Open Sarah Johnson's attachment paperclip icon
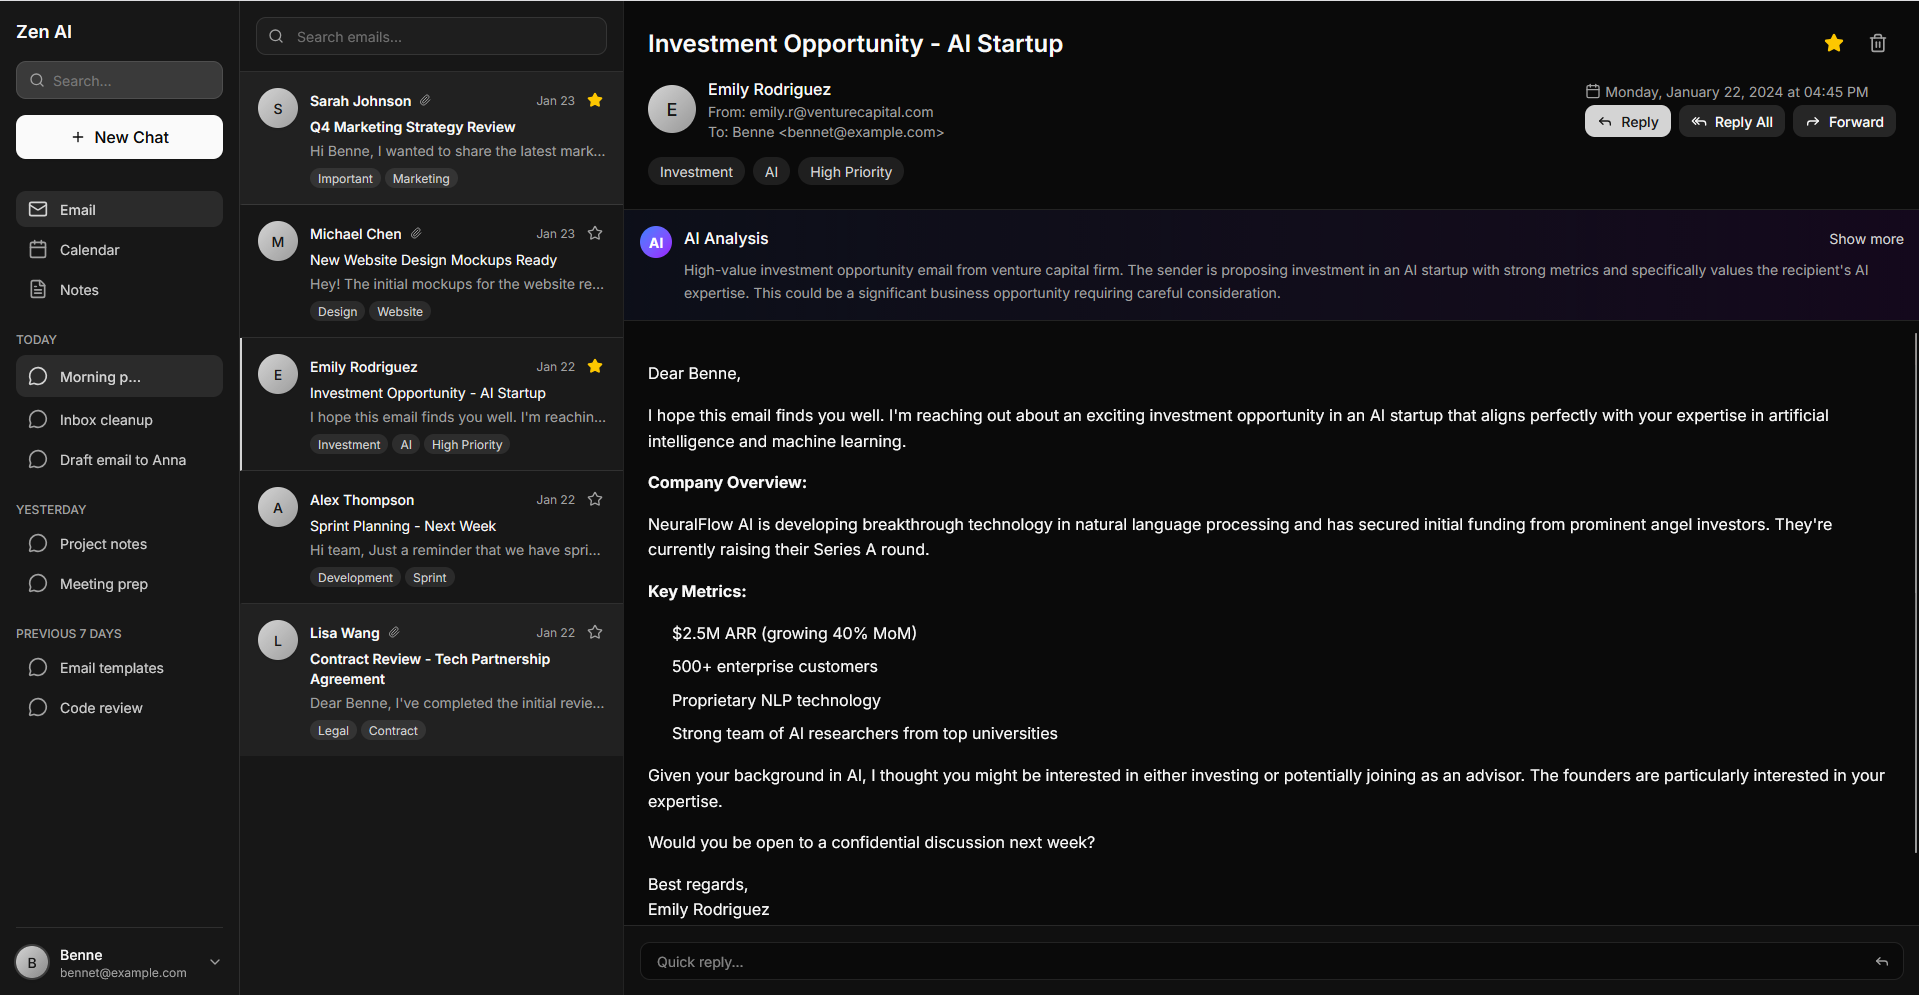Viewport: 1919px width, 995px height. click(425, 100)
